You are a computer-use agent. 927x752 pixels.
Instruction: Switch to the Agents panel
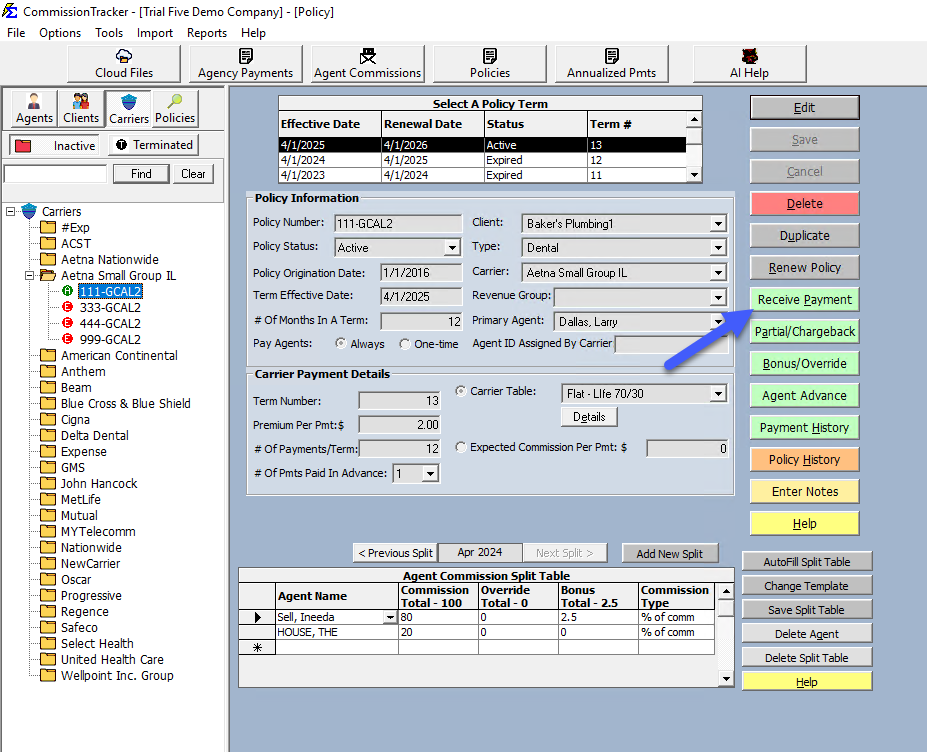point(34,108)
